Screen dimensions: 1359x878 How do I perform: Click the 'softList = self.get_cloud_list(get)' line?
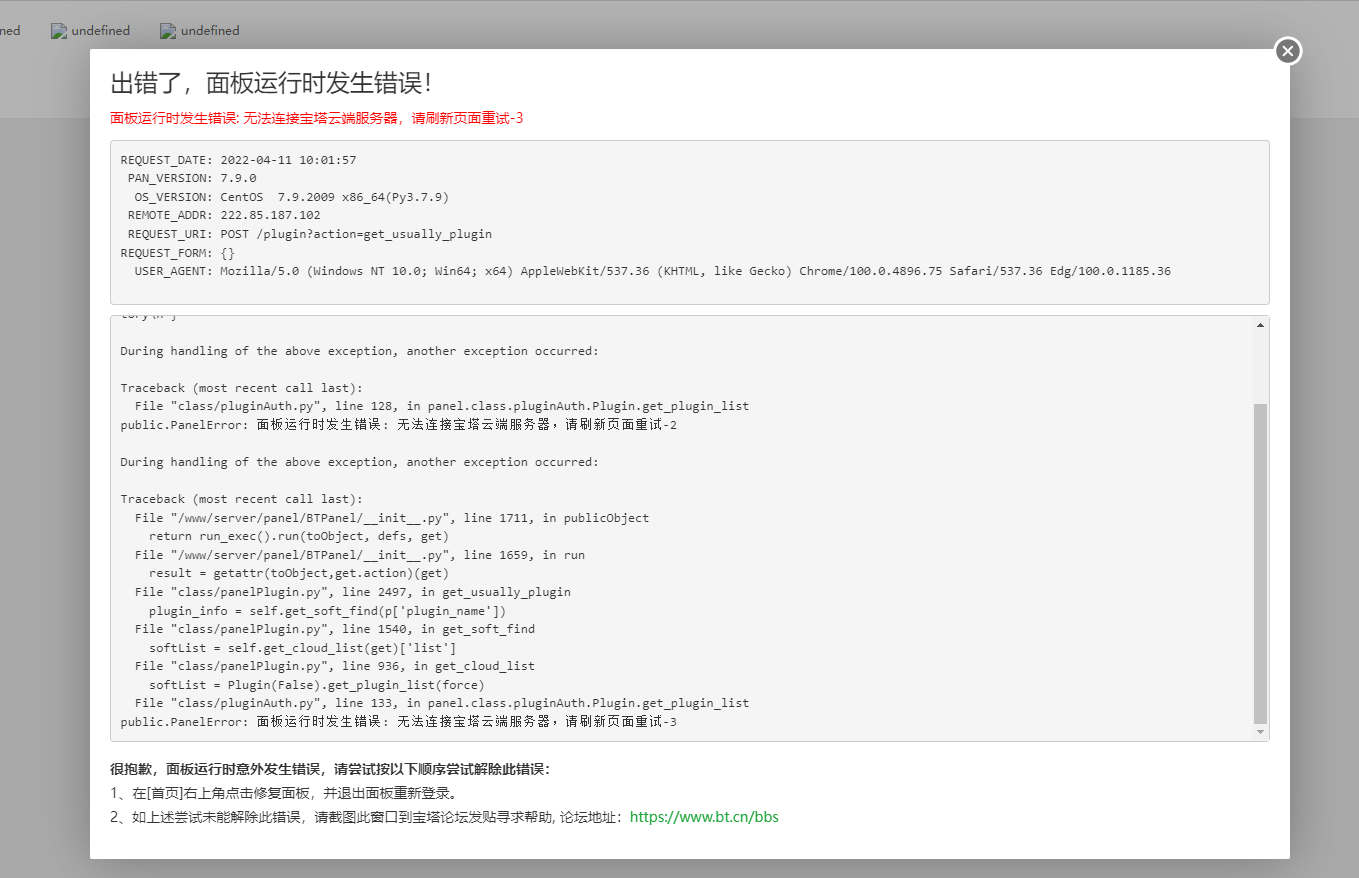(303, 647)
